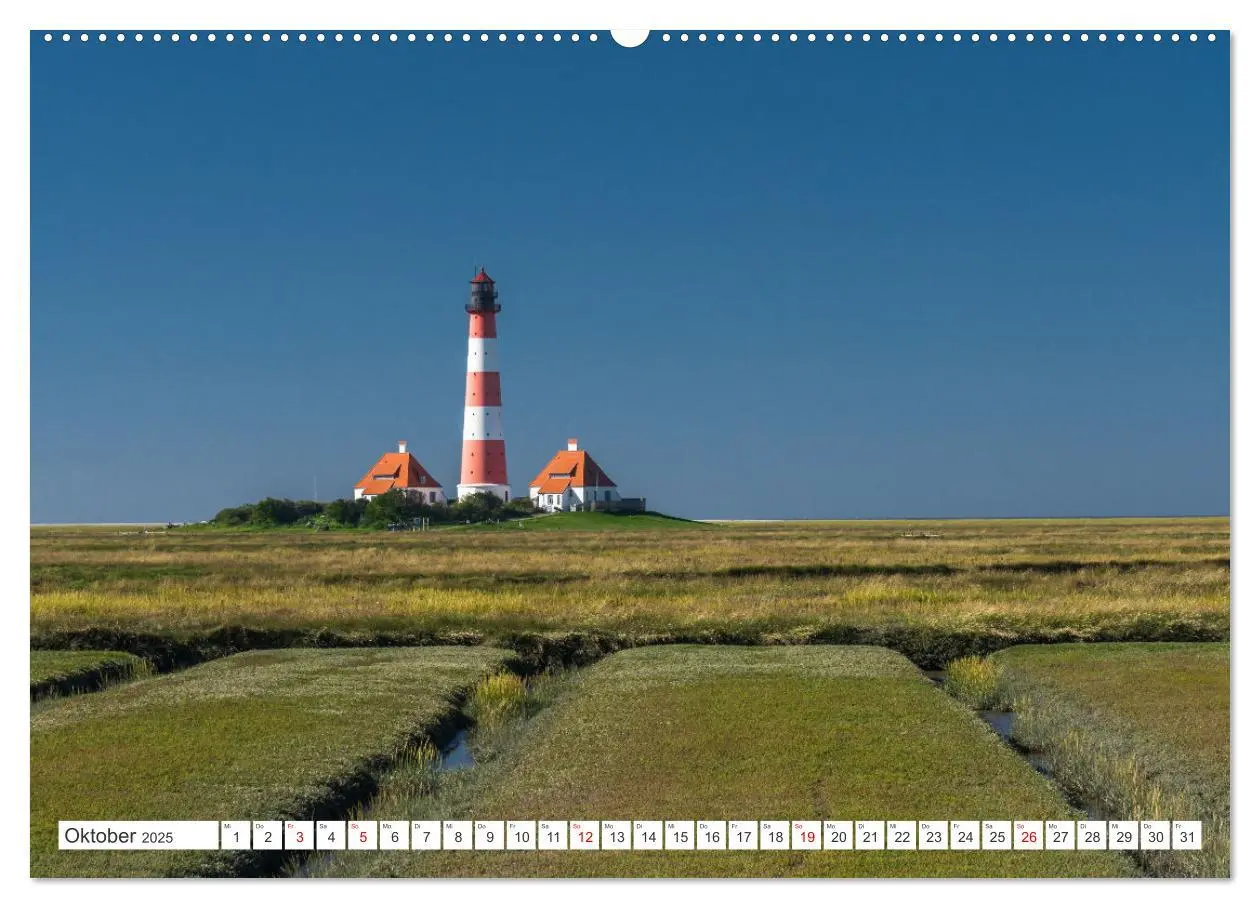Image resolution: width=1260 pixels, height=908 pixels.
Task: Click the red-and-white striped lighthouse tower
Action: (x=484, y=385)
